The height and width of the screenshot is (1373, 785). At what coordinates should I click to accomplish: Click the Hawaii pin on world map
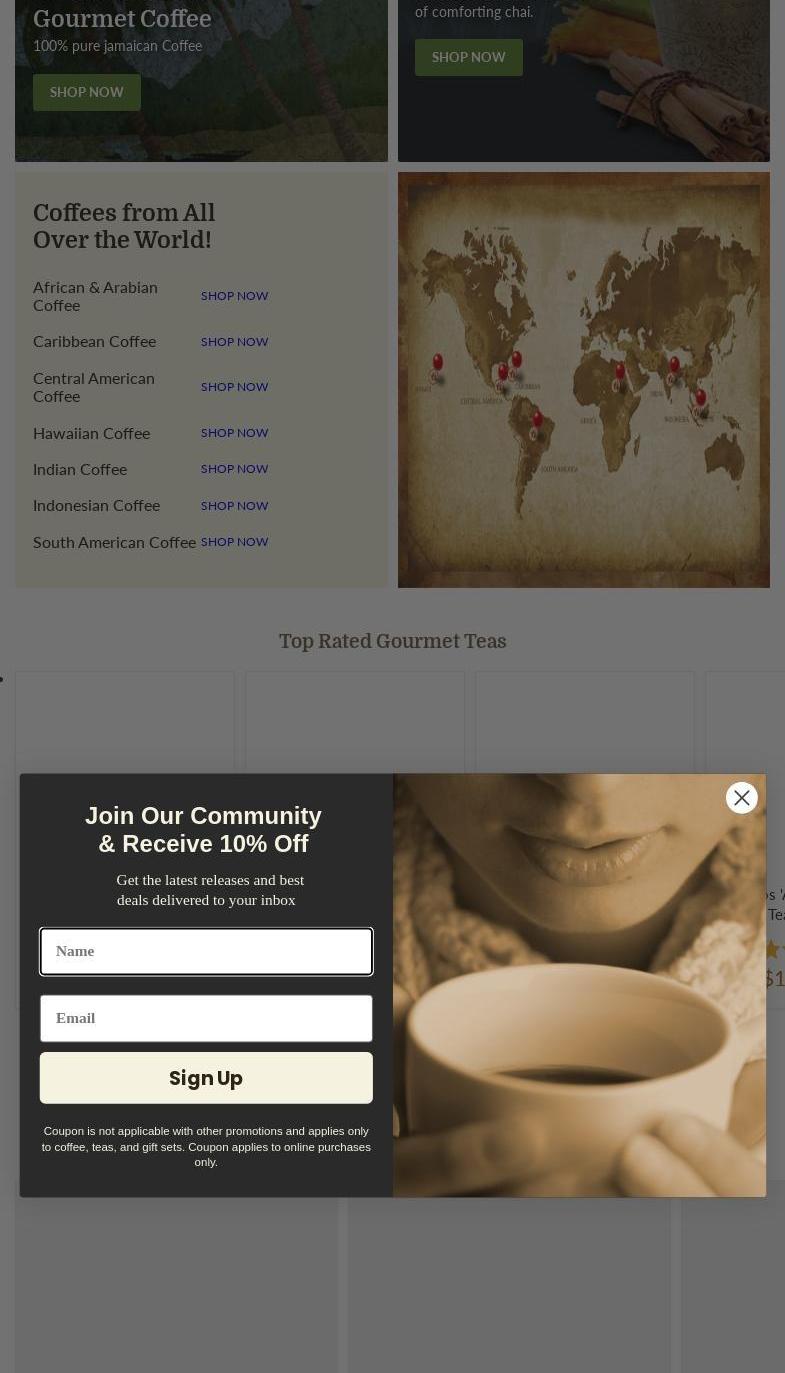(x=437, y=367)
